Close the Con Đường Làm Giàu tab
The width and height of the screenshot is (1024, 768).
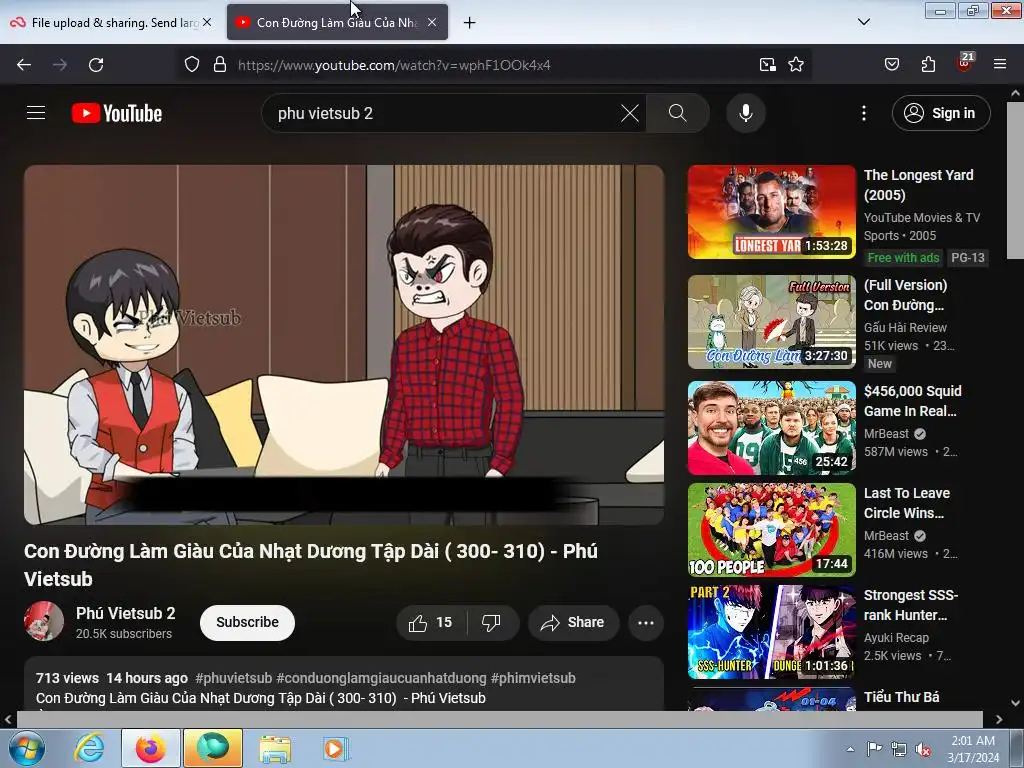(432, 22)
